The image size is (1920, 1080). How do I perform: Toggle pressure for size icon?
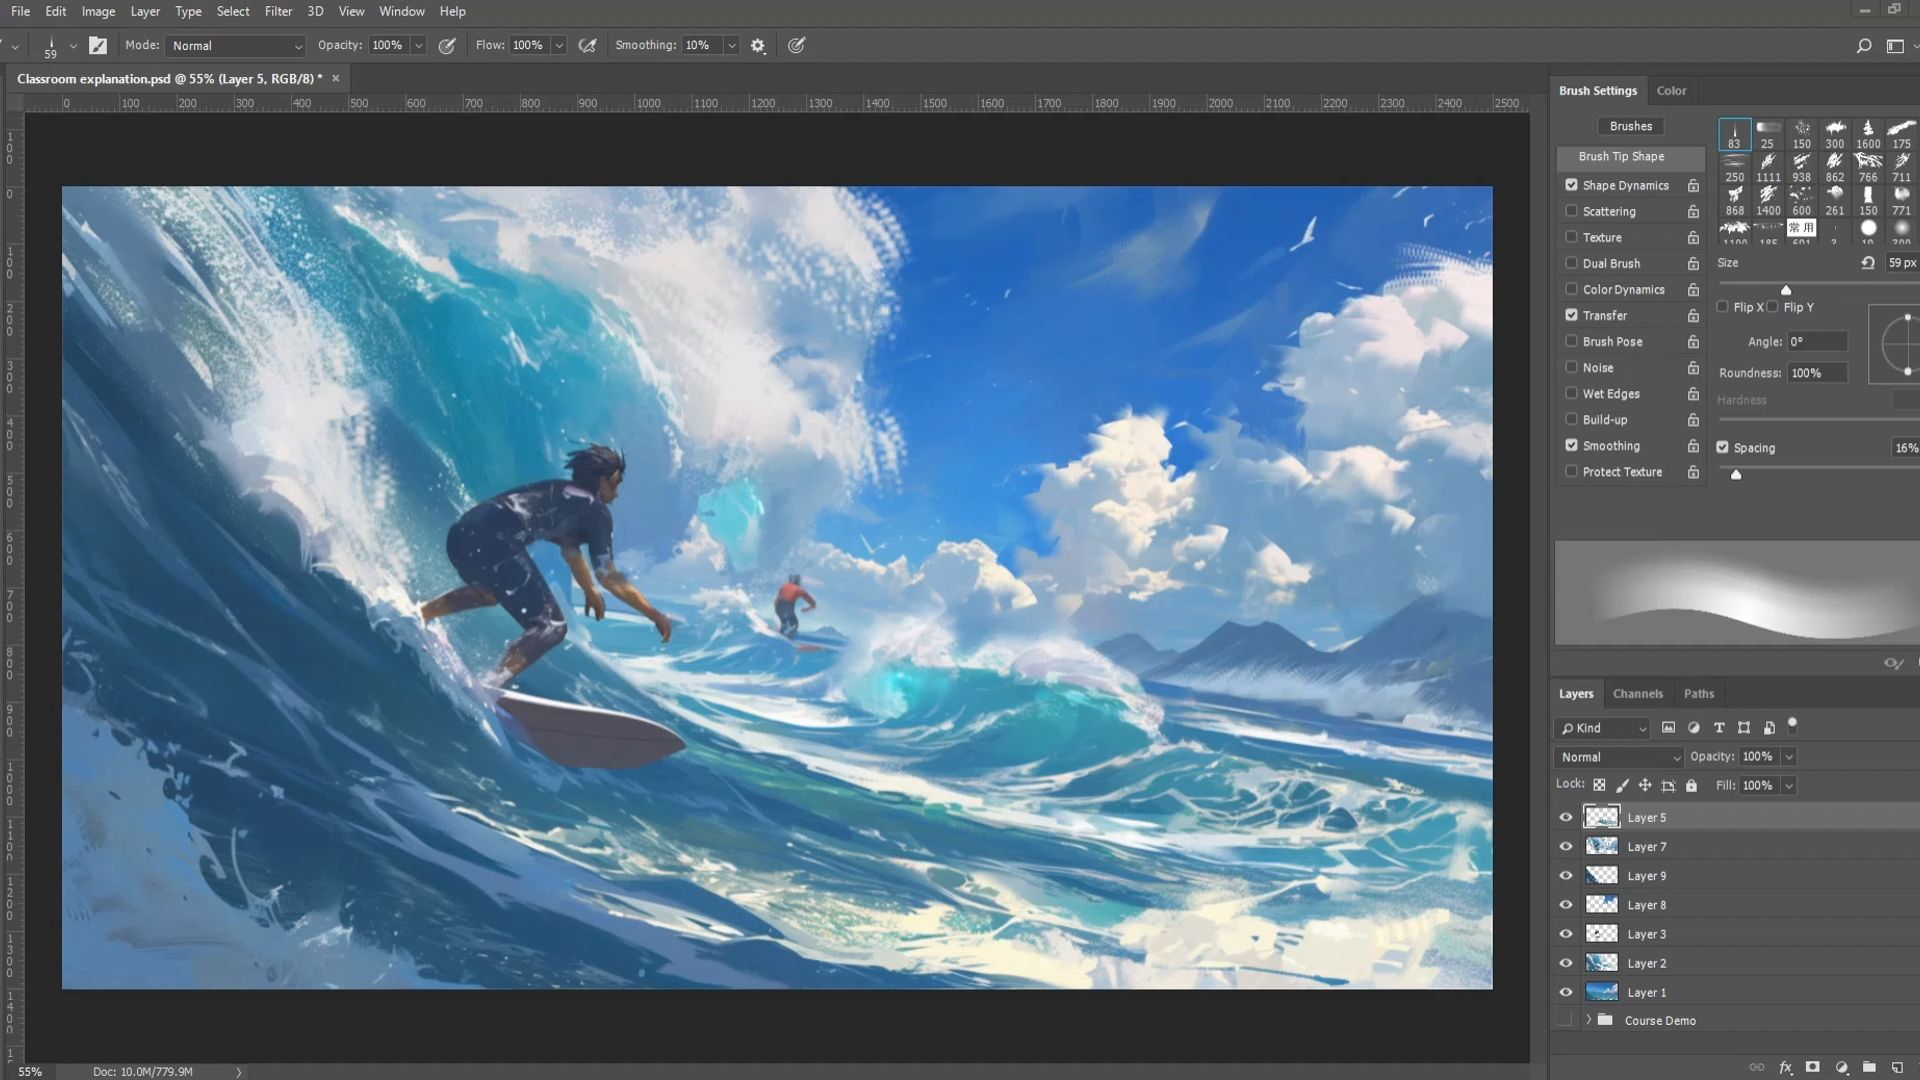point(796,45)
